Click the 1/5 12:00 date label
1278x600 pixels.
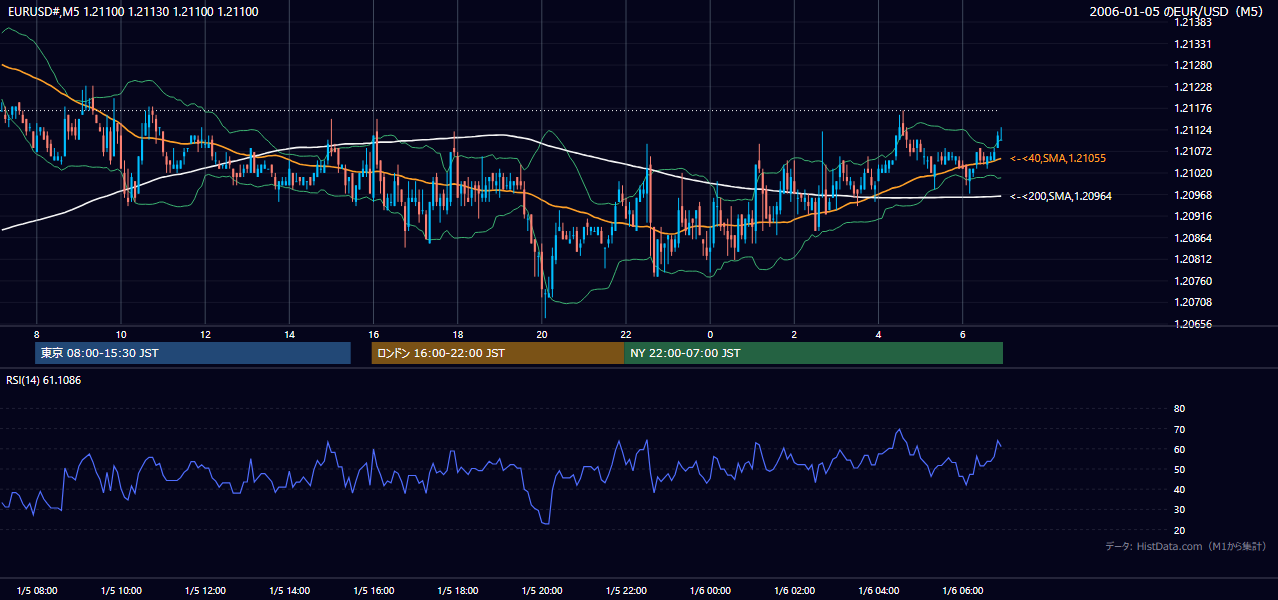click(205, 590)
